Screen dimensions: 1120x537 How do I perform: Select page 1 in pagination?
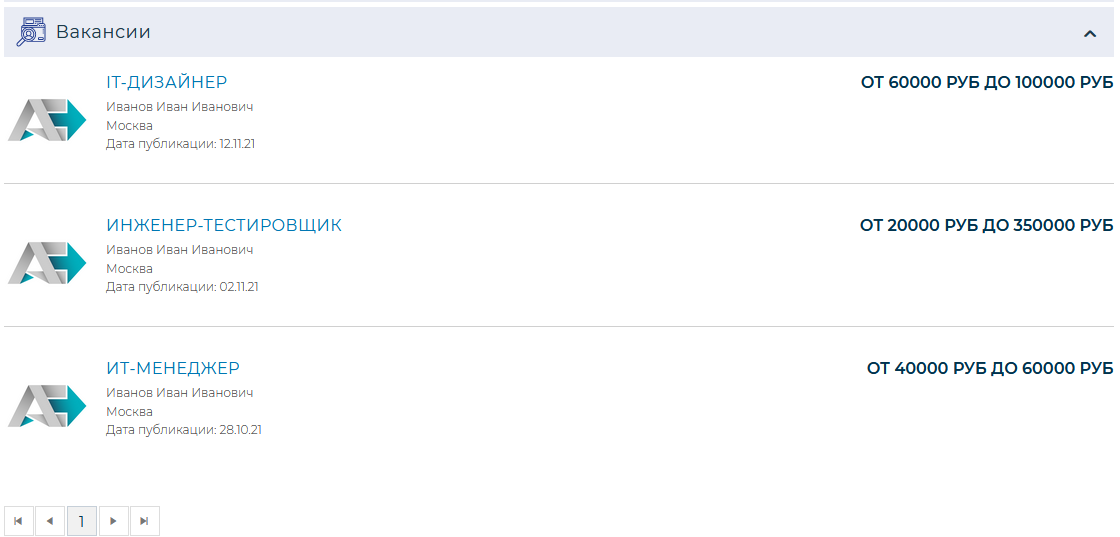(x=82, y=521)
